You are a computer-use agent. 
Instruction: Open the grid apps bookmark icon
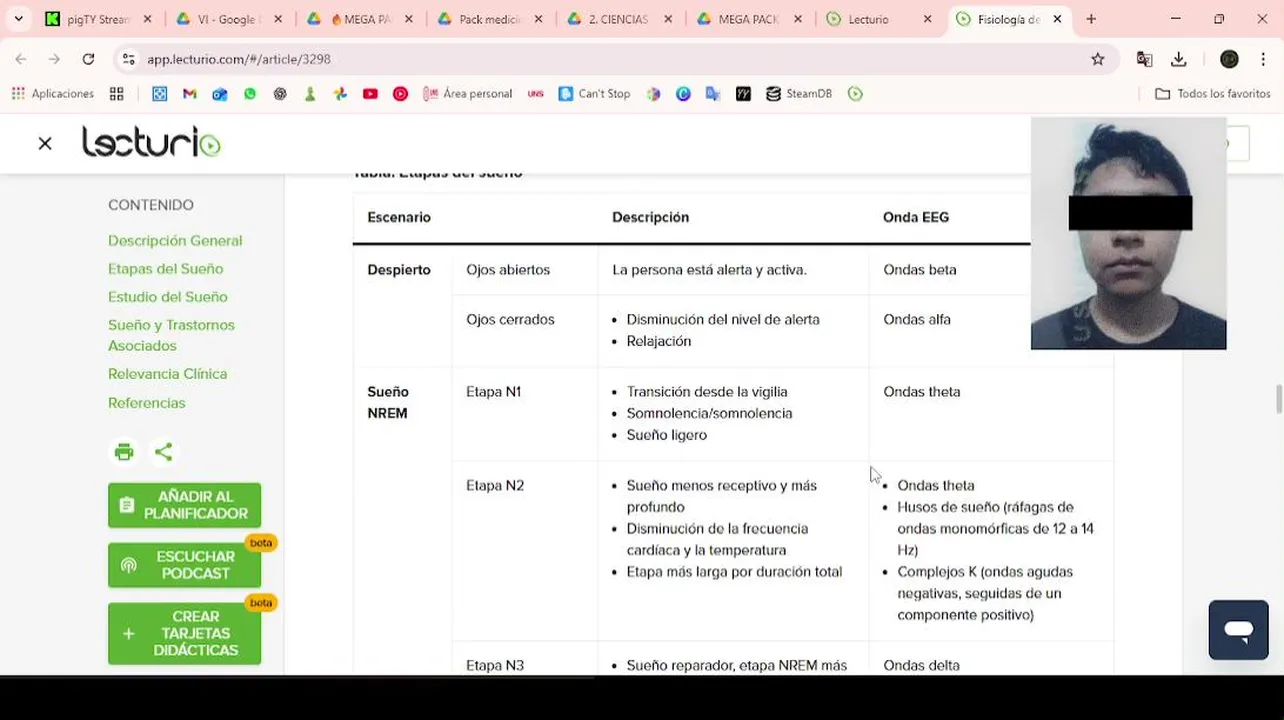(x=117, y=93)
